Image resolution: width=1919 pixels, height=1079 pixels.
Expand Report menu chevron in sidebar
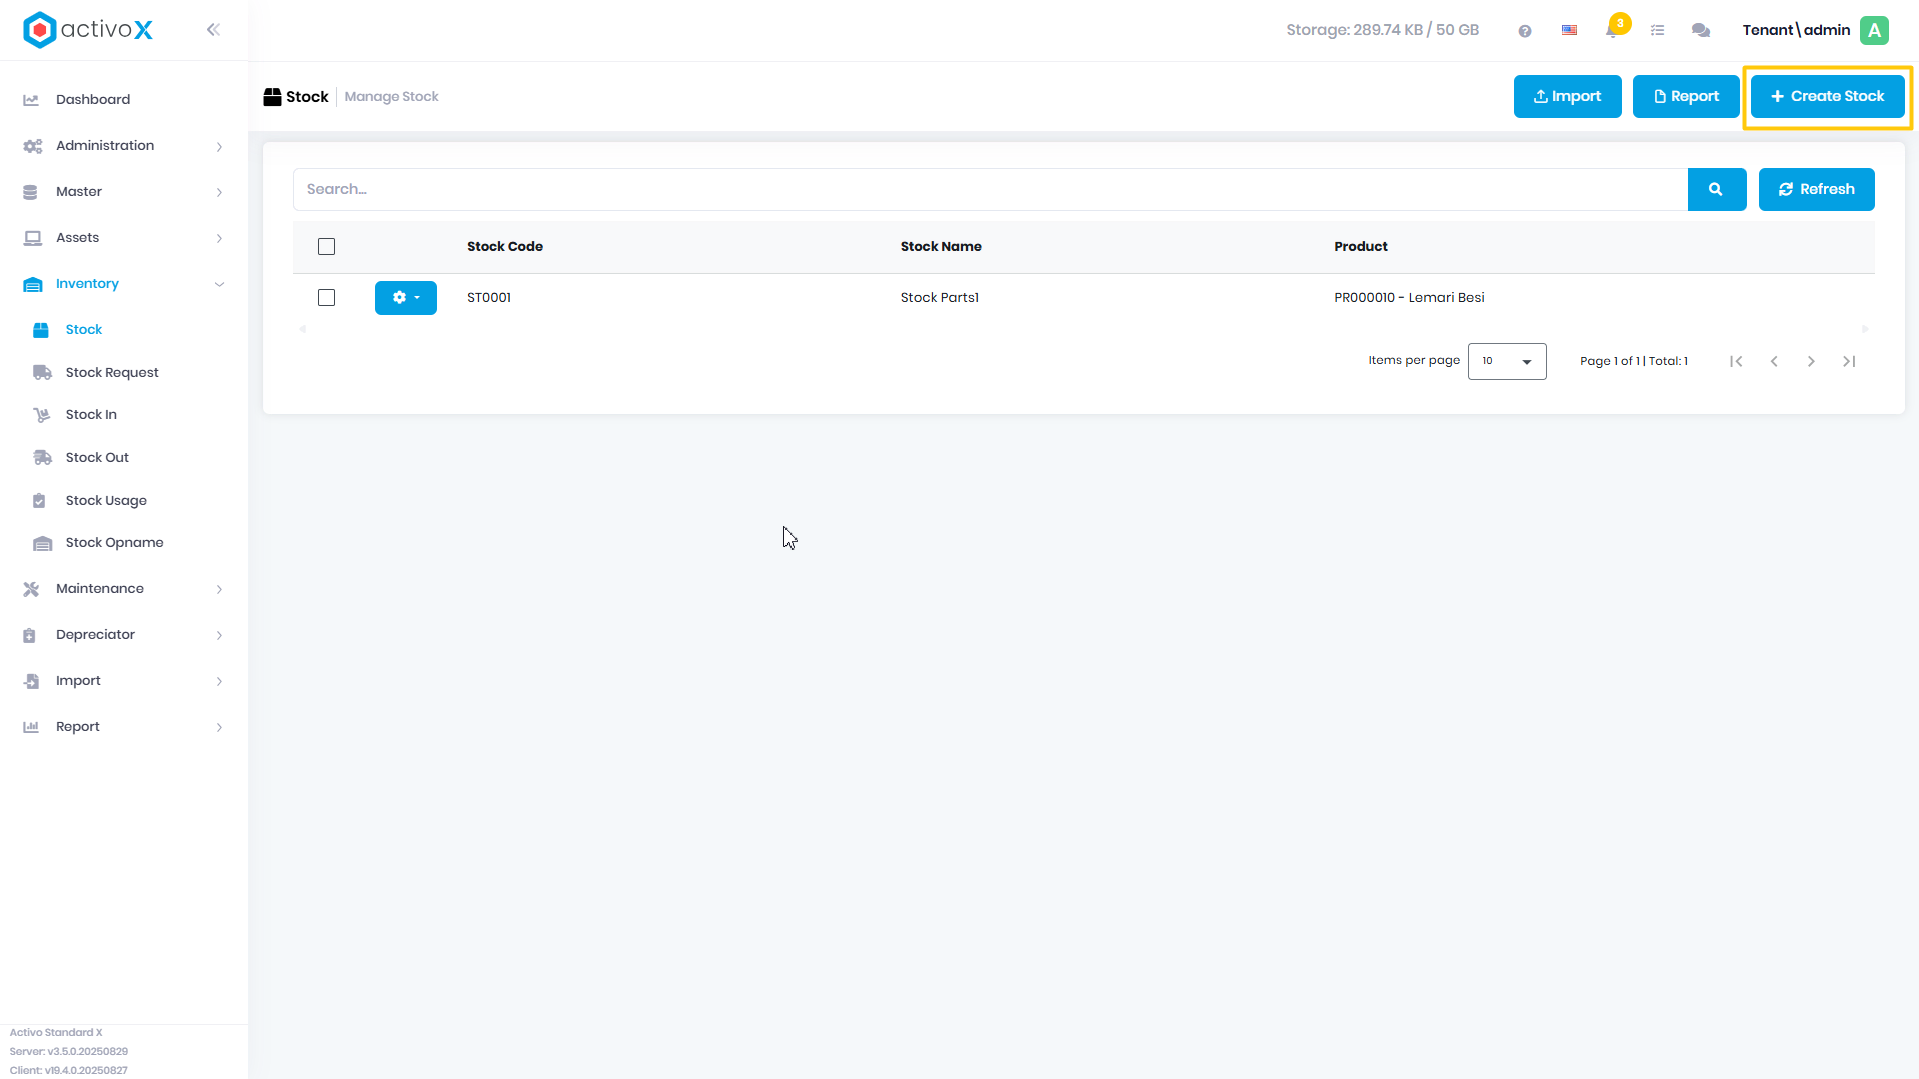(219, 728)
